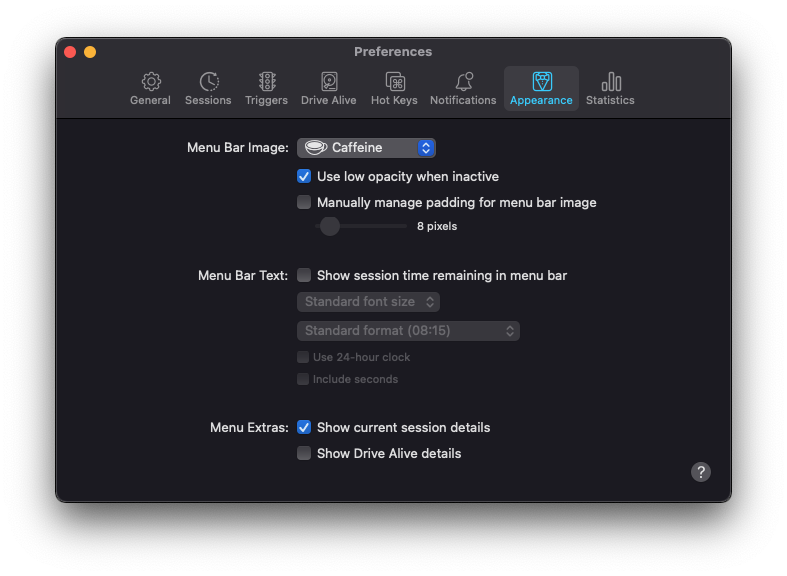Viewport: 787px width, 576px height.
Task: Select the Triggers traffic light icon
Action: pos(266,82)
